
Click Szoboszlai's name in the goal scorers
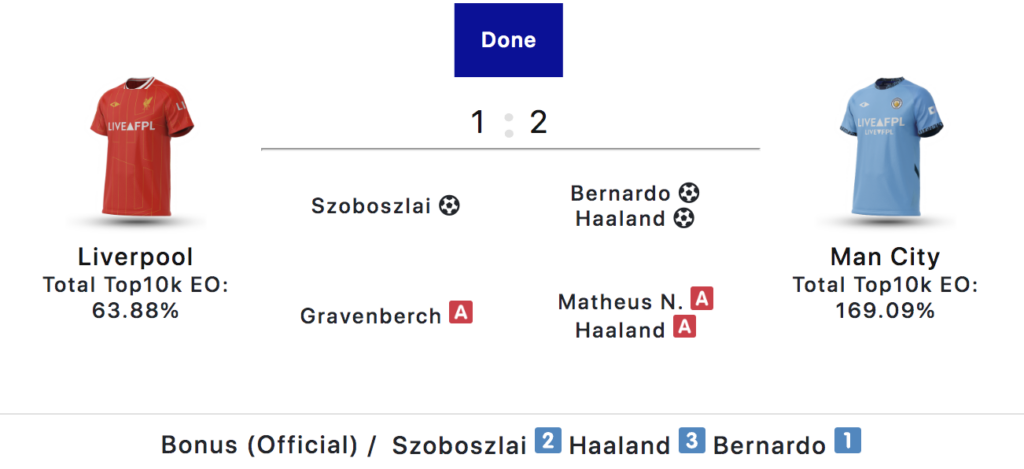(x=371, y=206)
